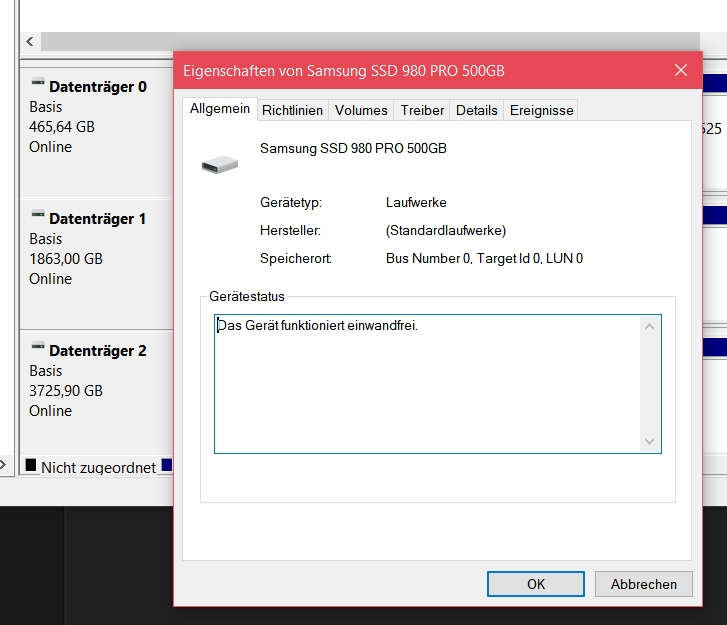Click the Hersteller label
This screenshot has height=625, width=727.
click(290, 230)
